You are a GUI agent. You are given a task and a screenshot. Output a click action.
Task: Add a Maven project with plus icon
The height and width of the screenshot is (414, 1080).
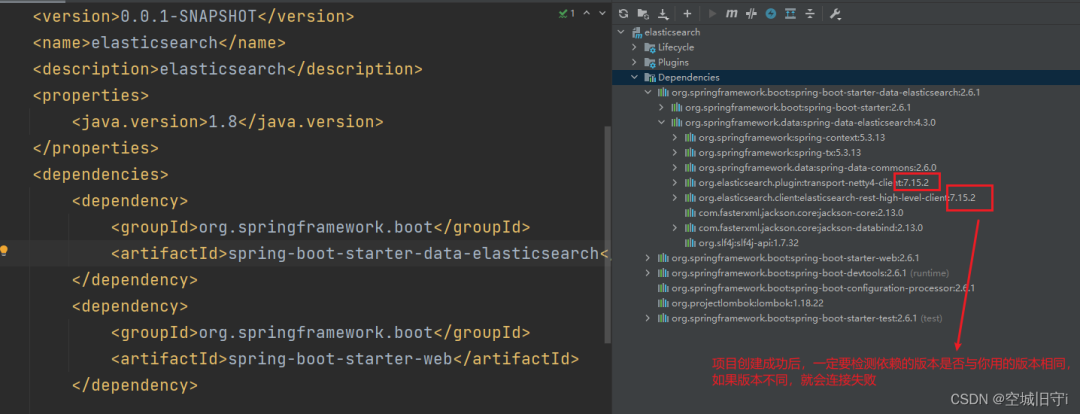tap(687, 14)
